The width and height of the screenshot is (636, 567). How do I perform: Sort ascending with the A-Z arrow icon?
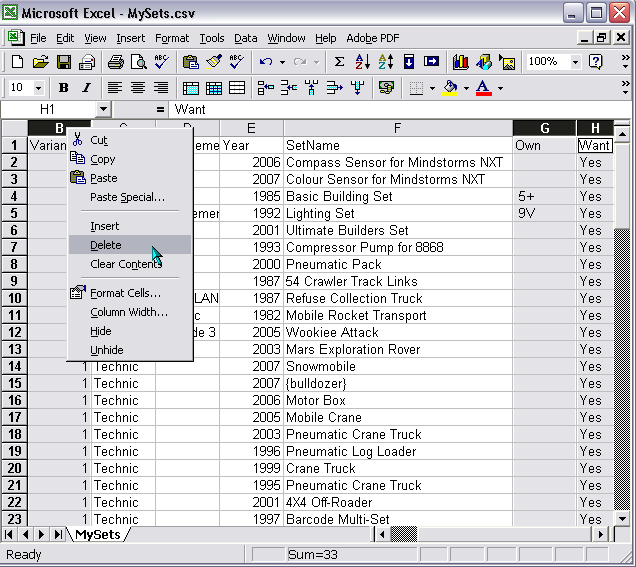click(x=362, y=62)
